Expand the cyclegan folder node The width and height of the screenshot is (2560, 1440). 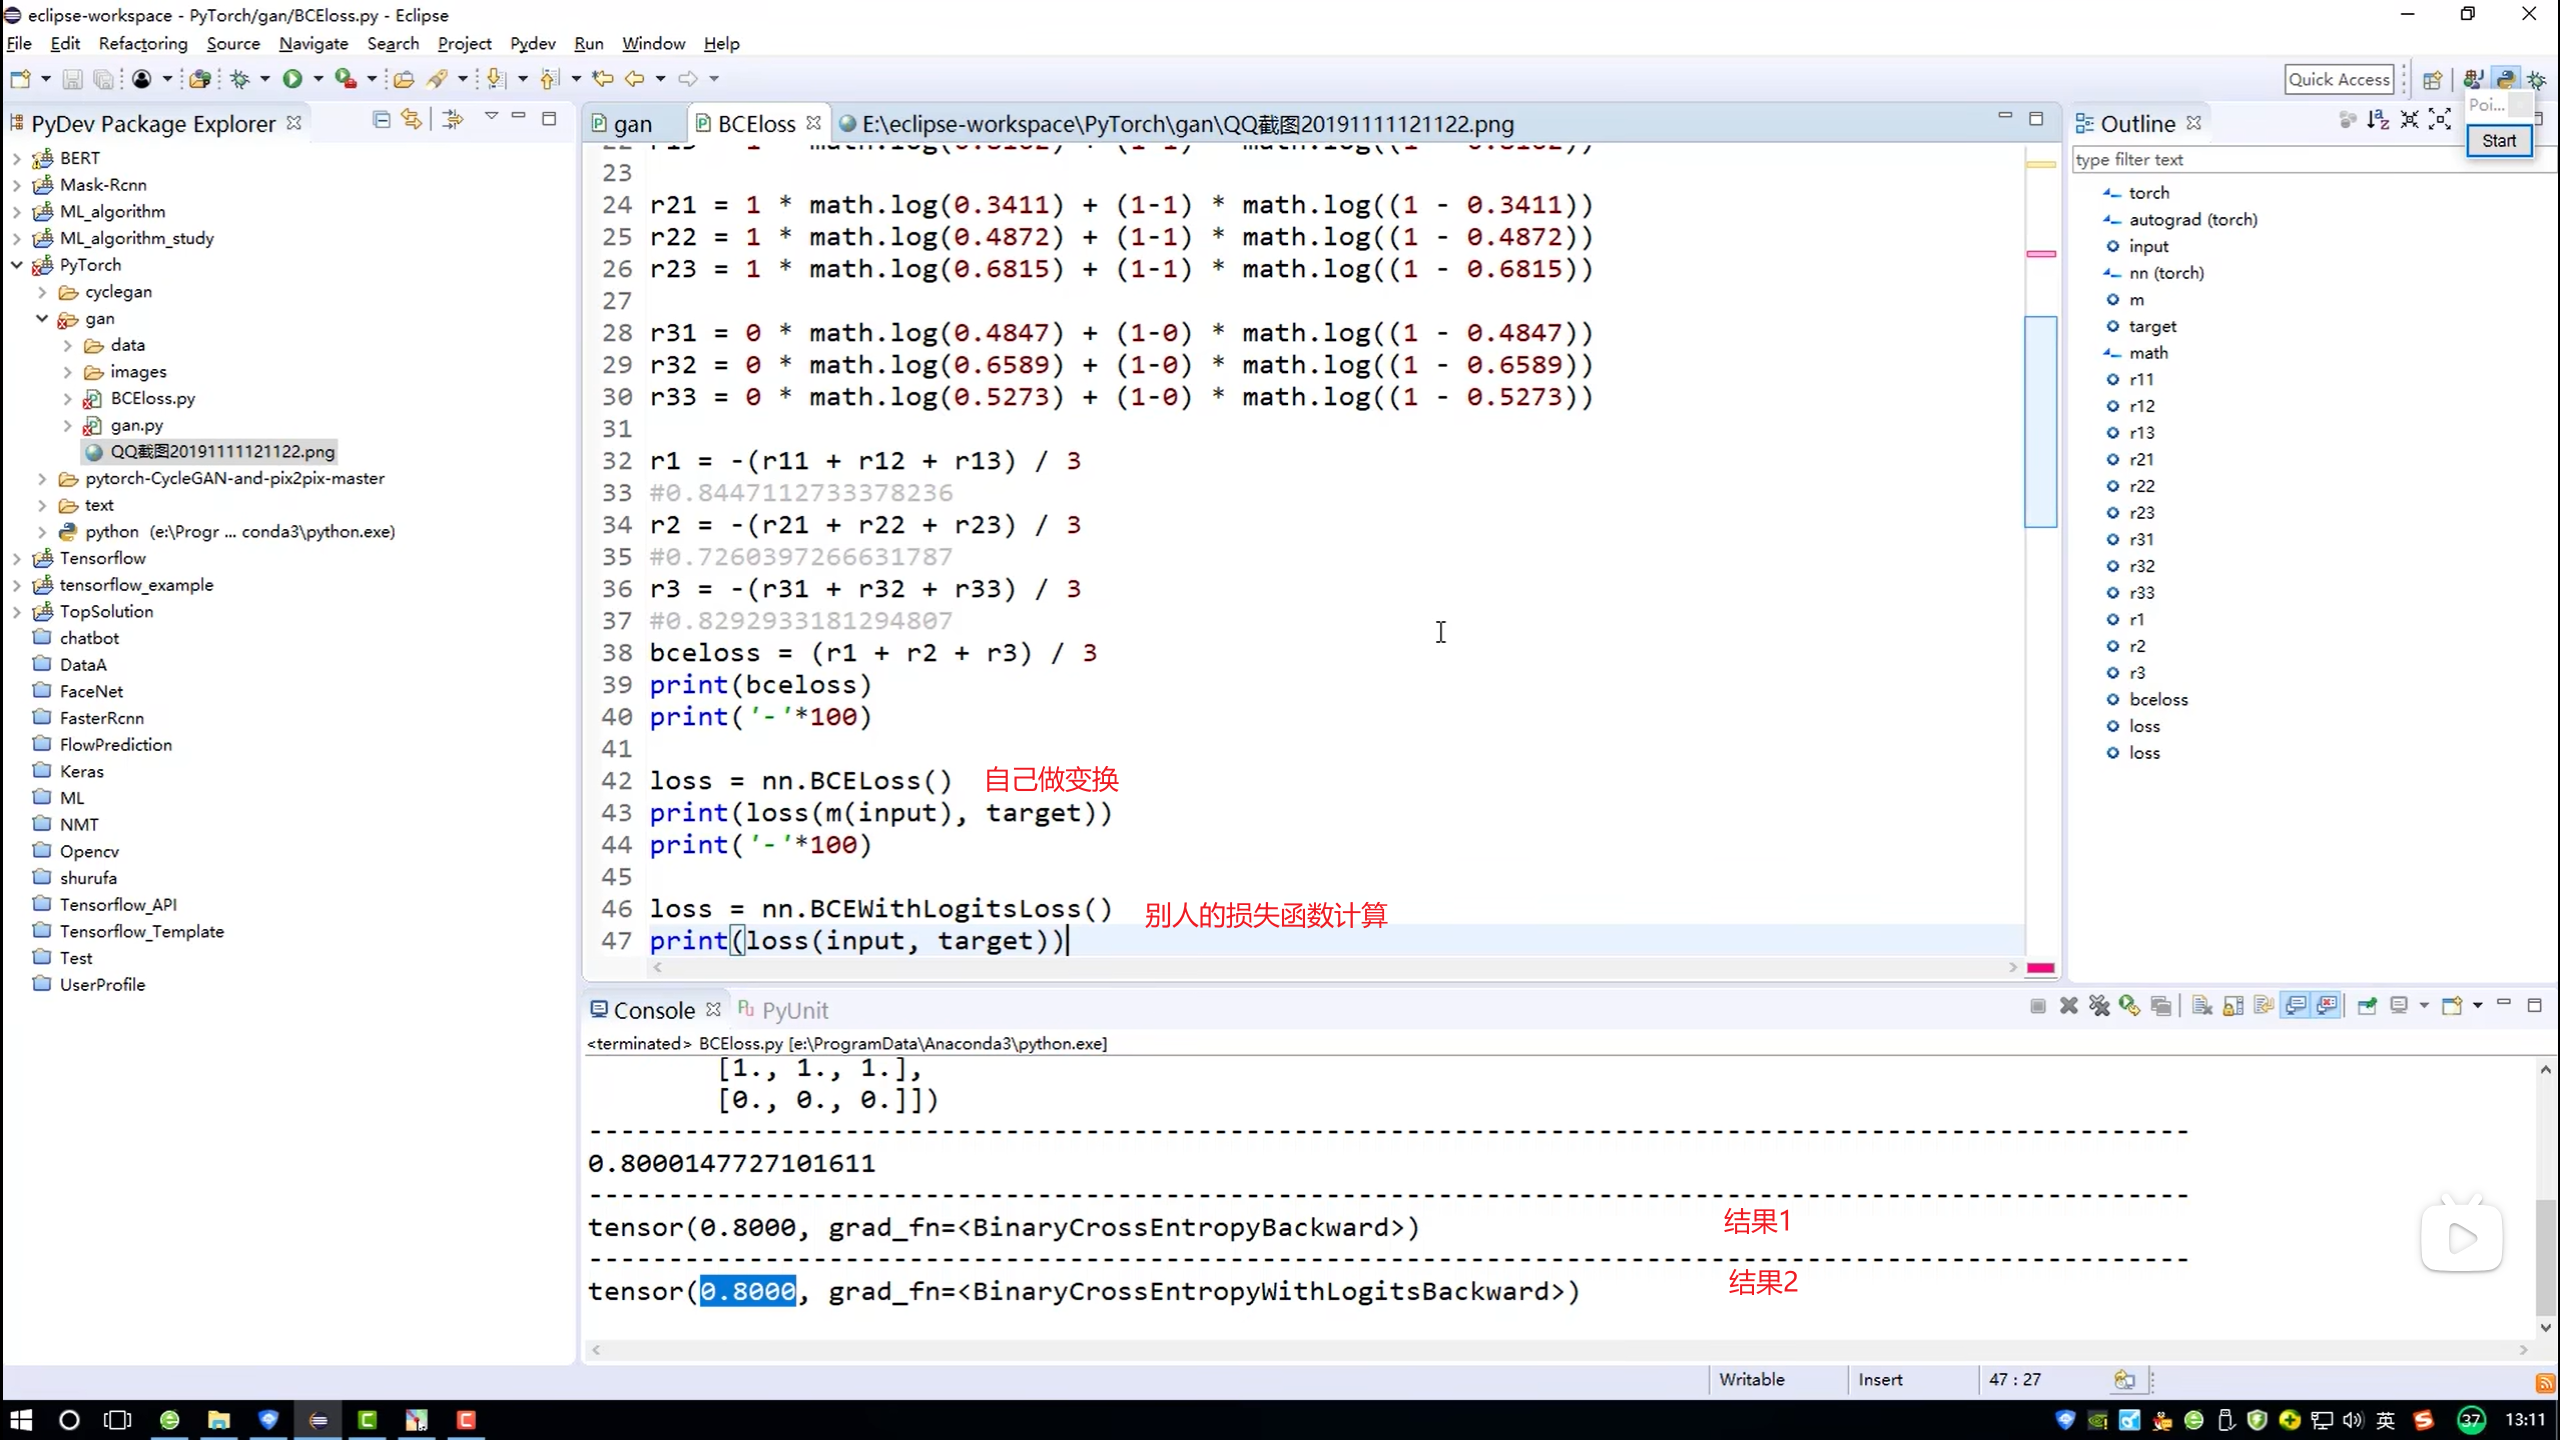click(42, 292)
